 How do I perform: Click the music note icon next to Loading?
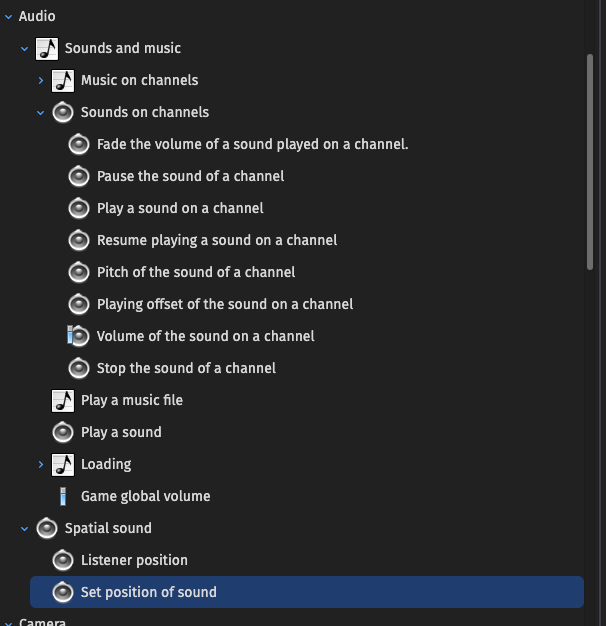coord(63,464)
